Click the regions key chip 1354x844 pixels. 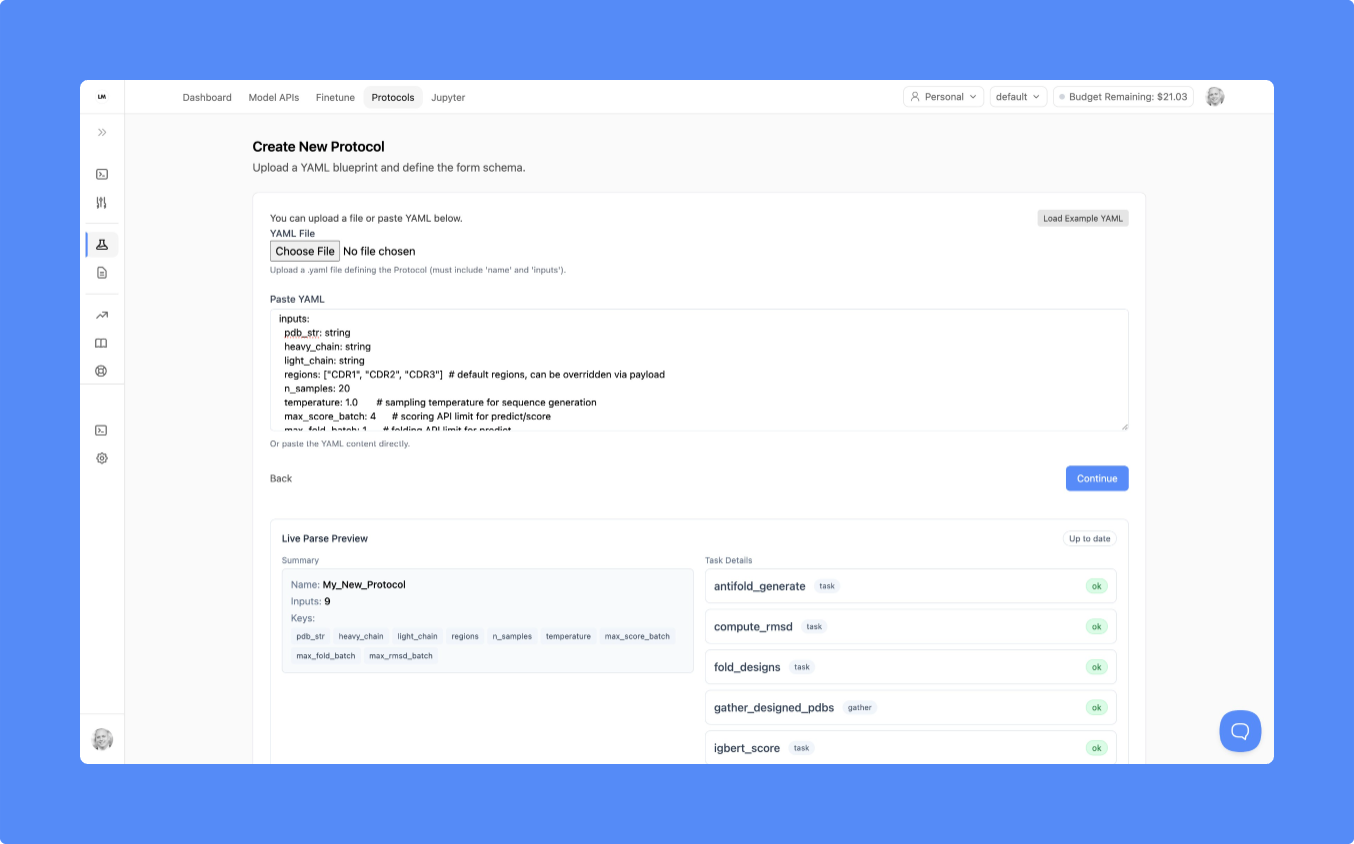pos(465,636)
